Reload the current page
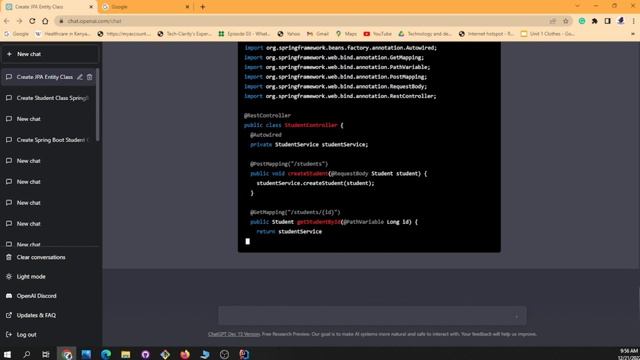The image size is (640, 360). point(32,21)
